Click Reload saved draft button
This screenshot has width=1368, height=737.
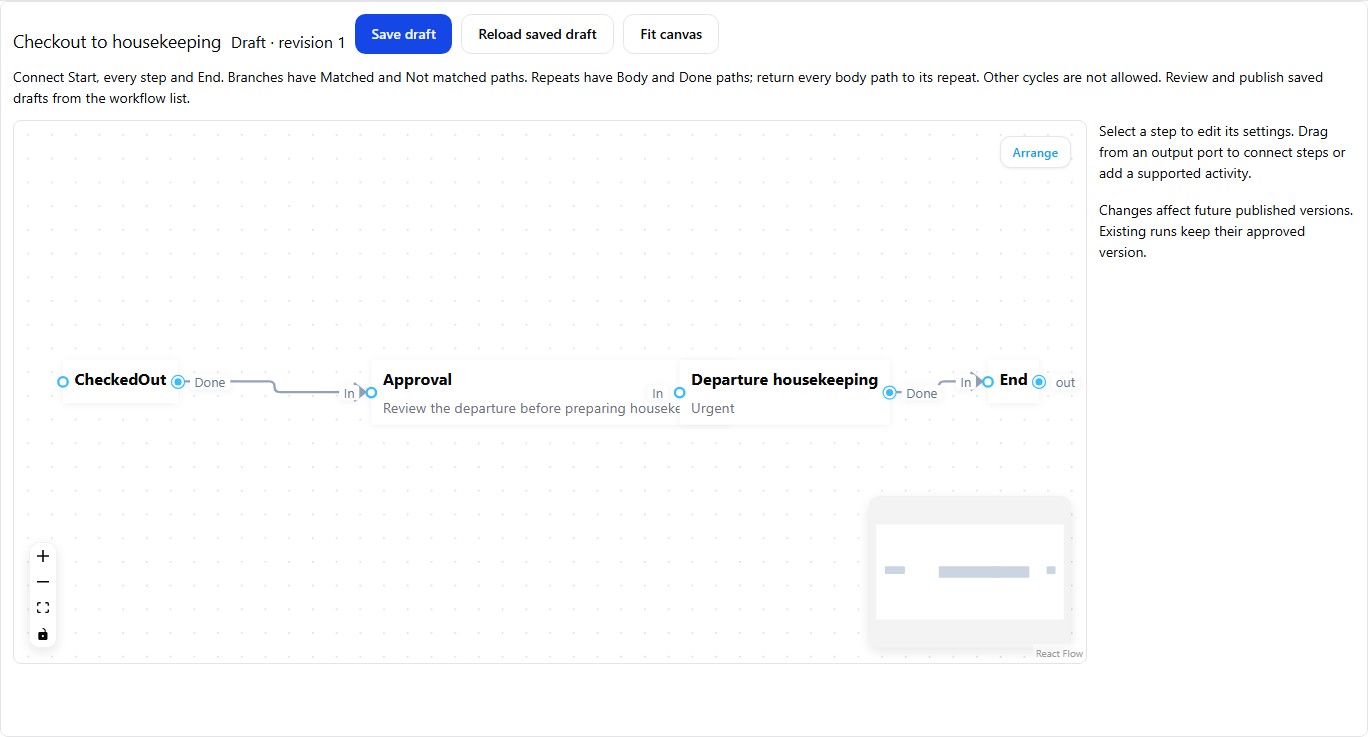pos(538,34)
